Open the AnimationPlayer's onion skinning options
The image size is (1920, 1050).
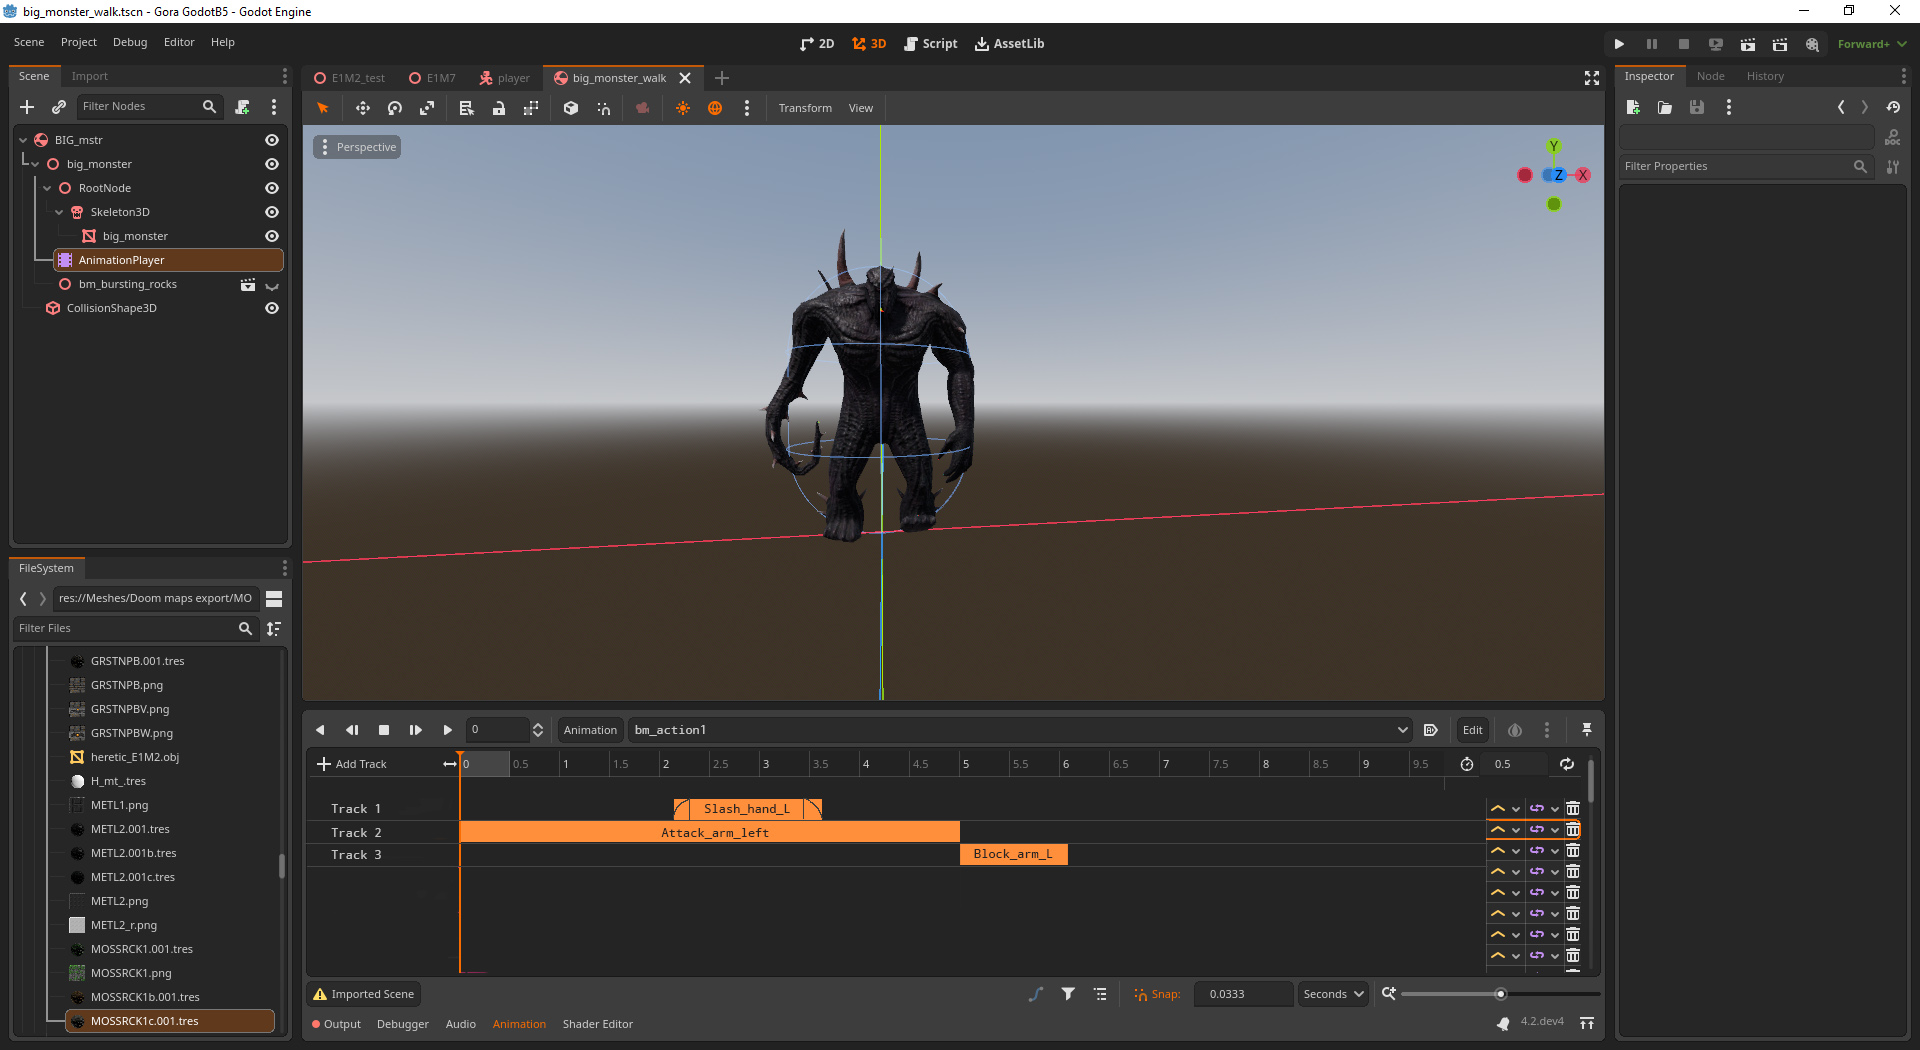pos(1514,730)
